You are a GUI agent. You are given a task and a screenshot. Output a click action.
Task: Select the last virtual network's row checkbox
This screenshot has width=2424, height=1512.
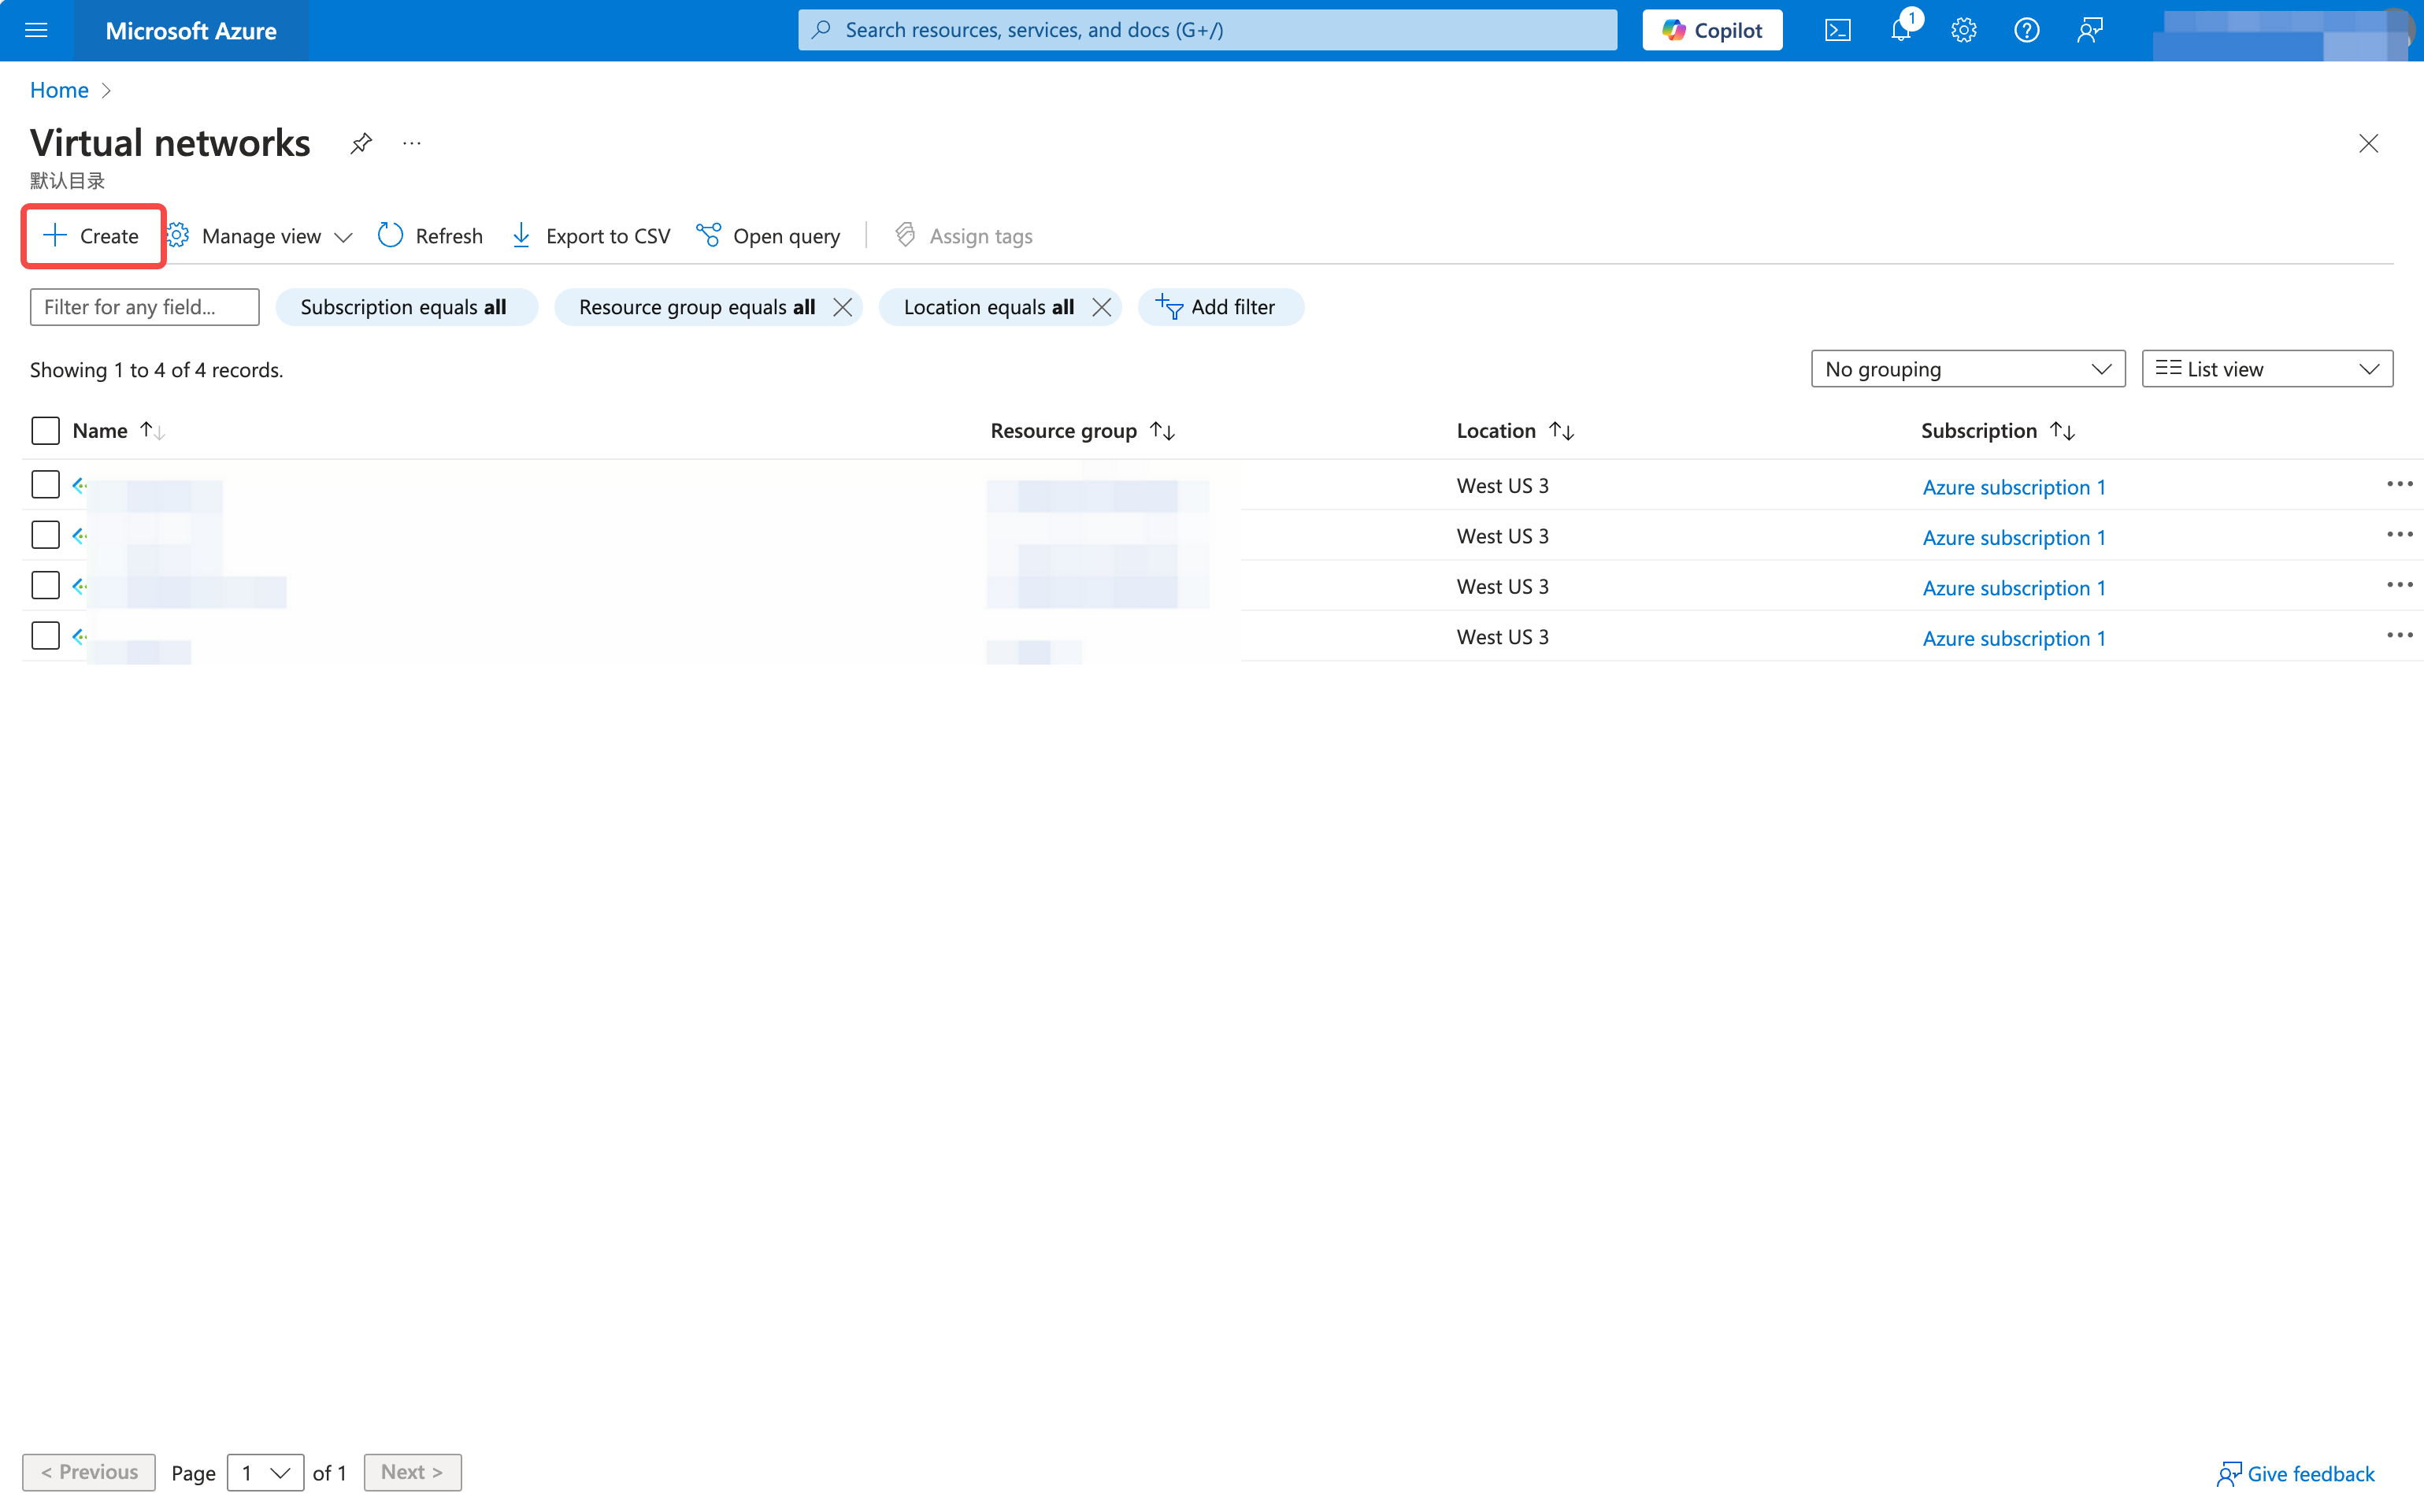tap(45, 635)
